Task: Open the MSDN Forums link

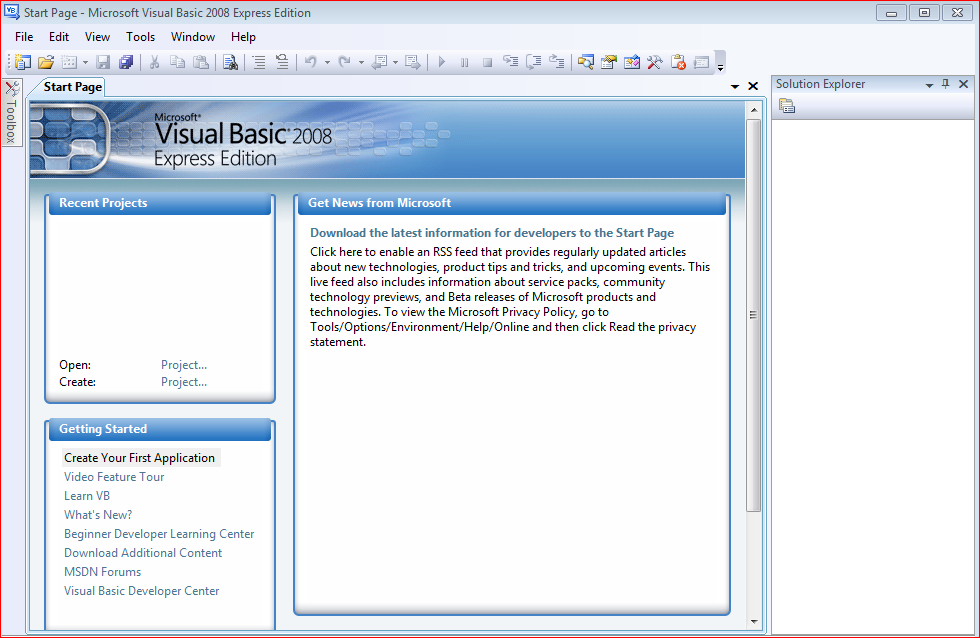Action: coord(102,572)
